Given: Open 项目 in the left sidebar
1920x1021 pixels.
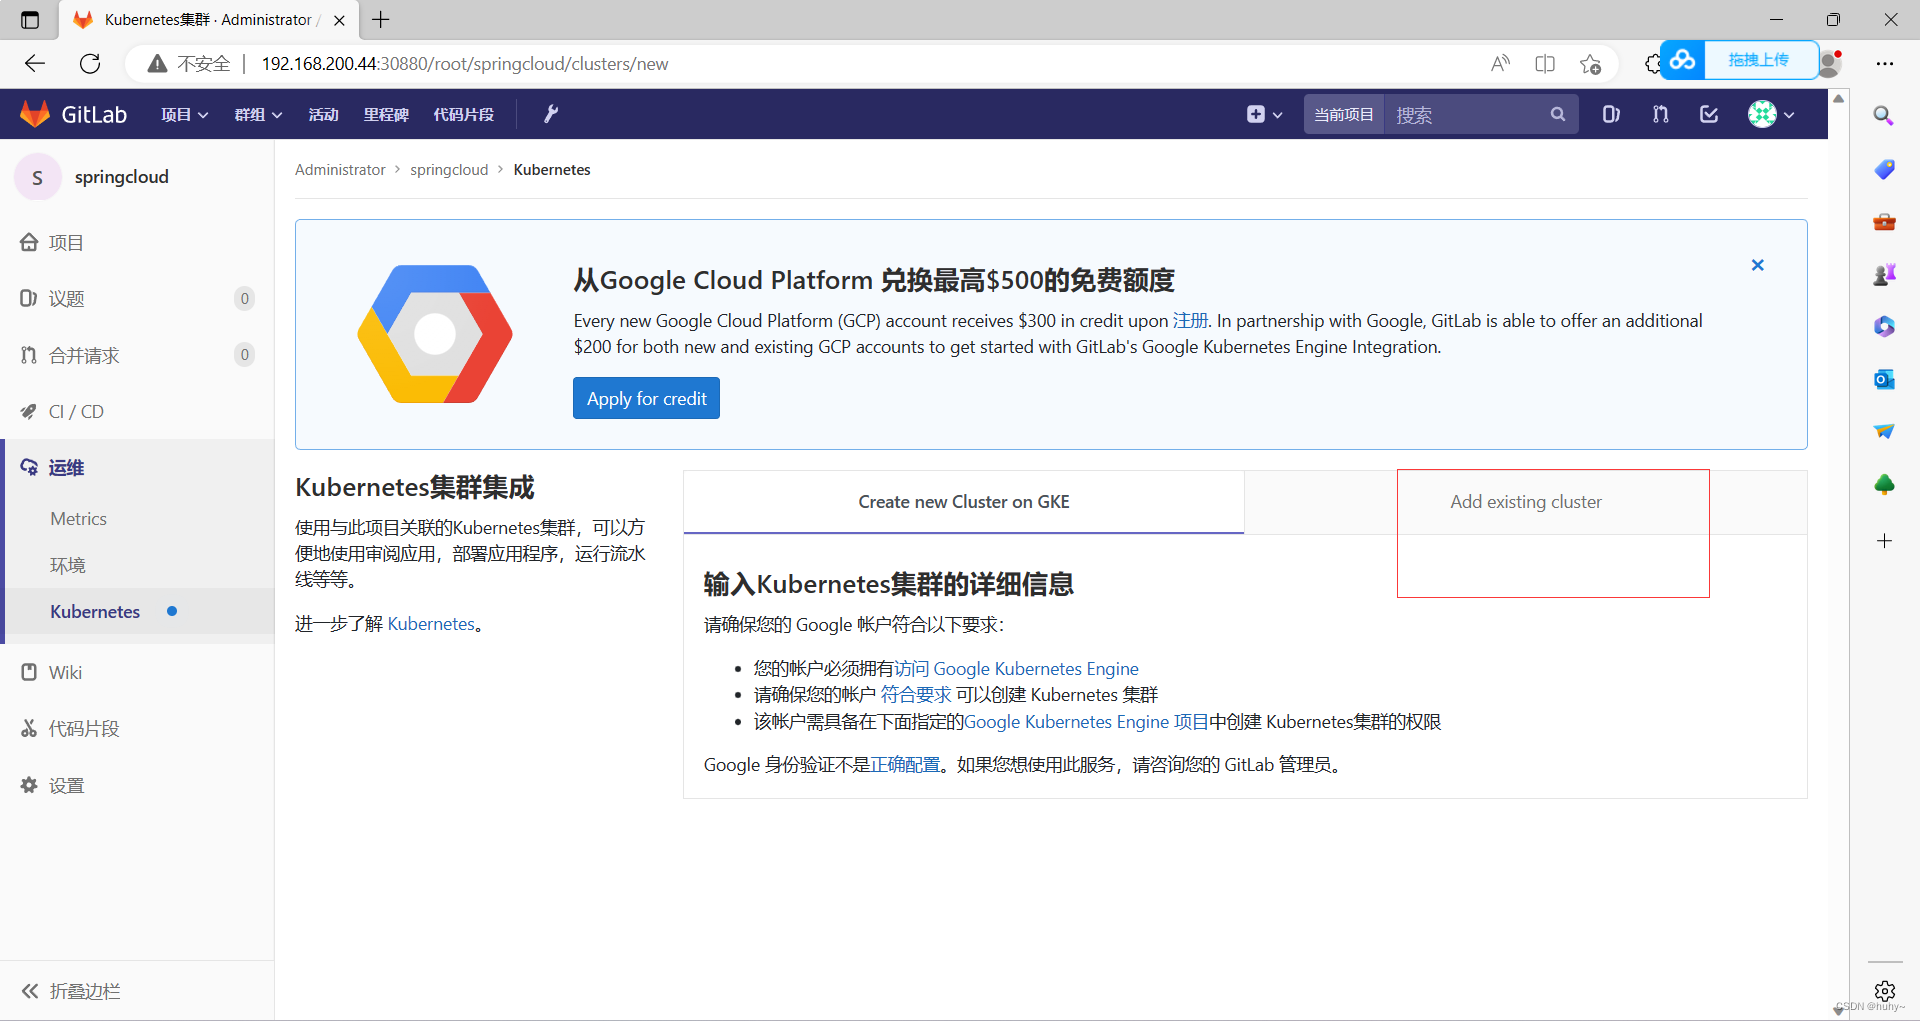Looking at the screenshot, I should [x=137, y=242].
